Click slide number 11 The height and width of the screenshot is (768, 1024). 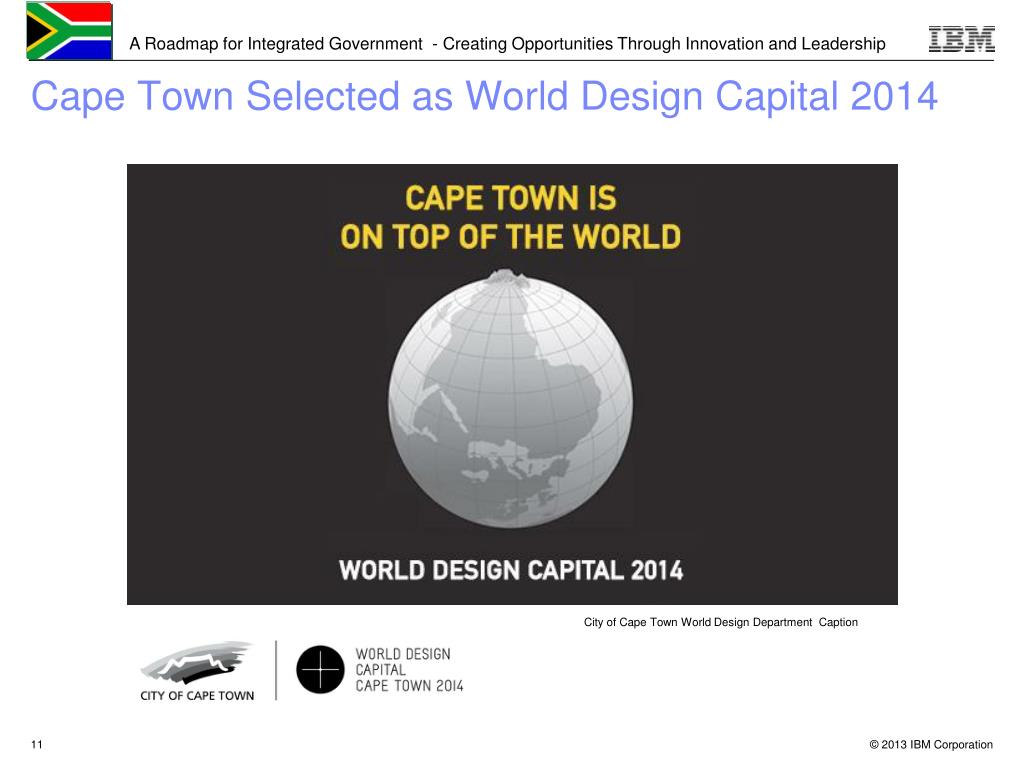click(x=37, y=744)
